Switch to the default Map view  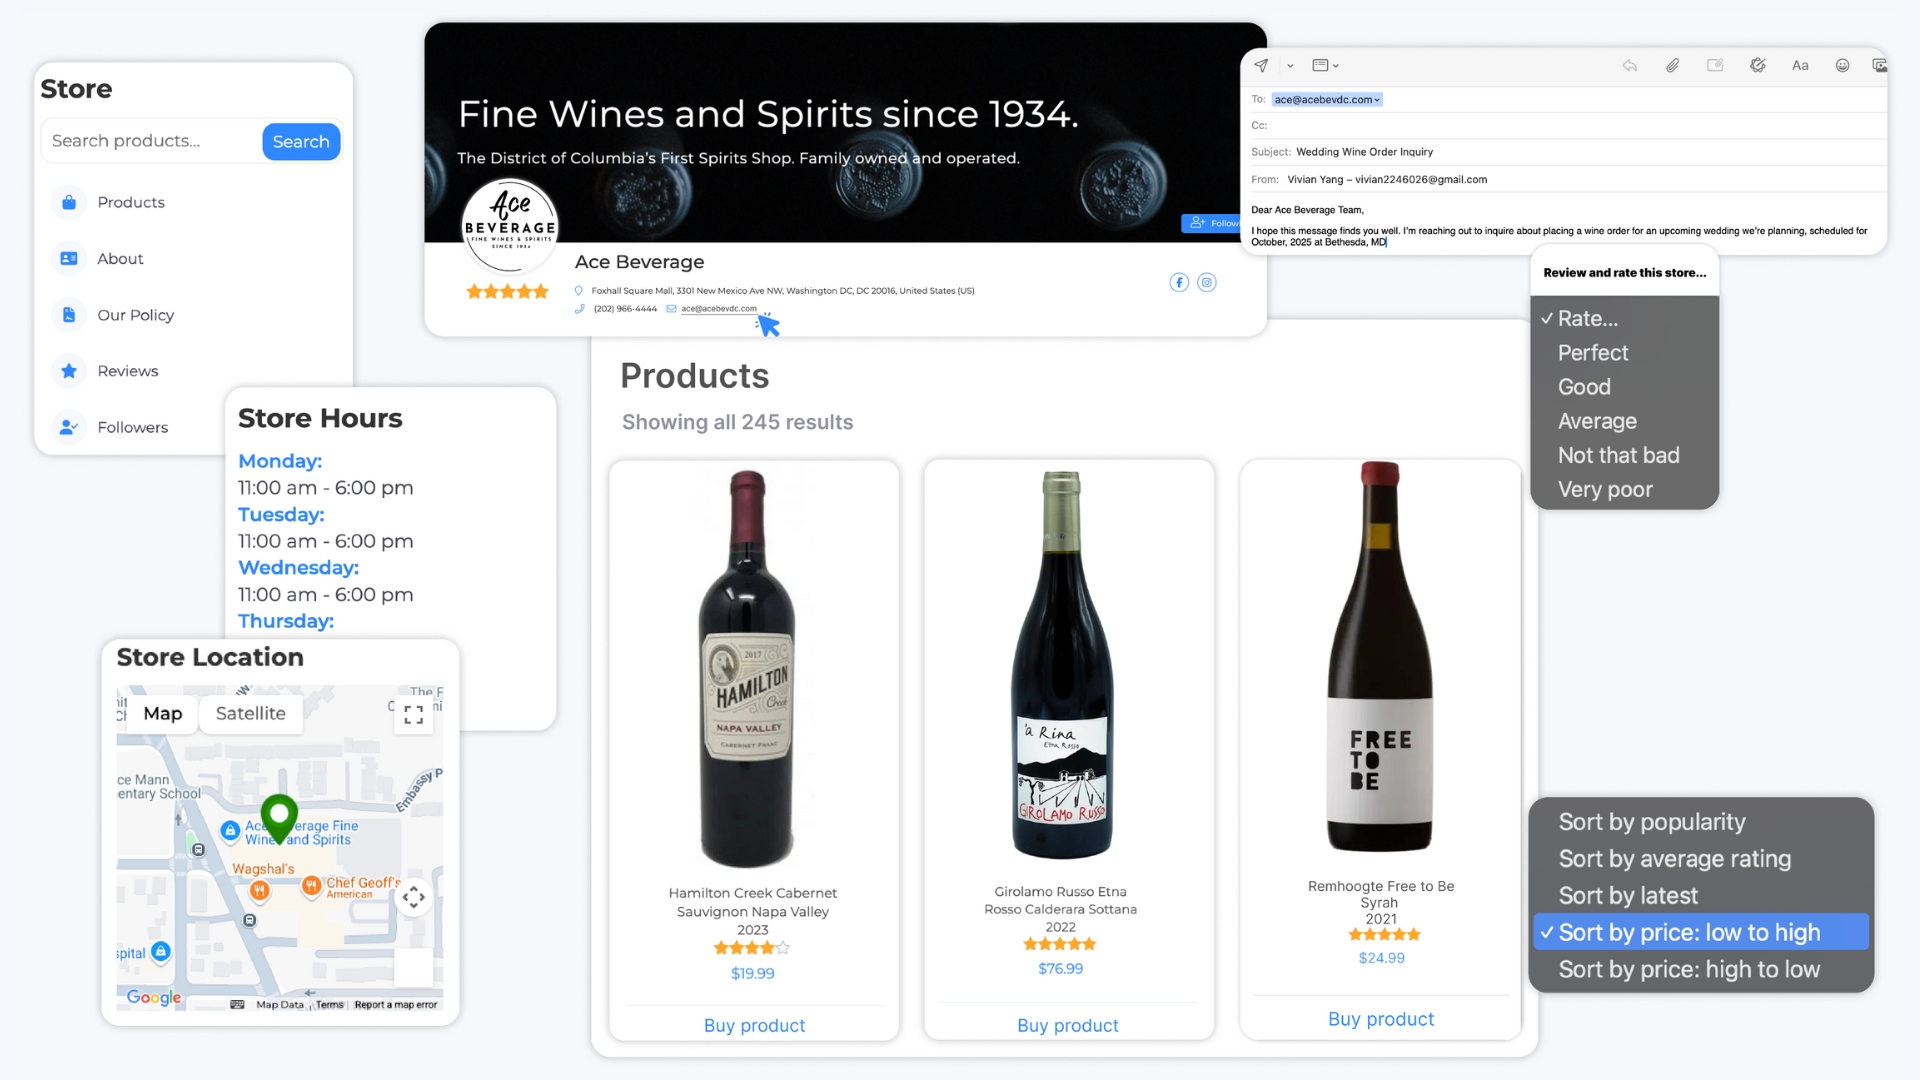point(162,714)
